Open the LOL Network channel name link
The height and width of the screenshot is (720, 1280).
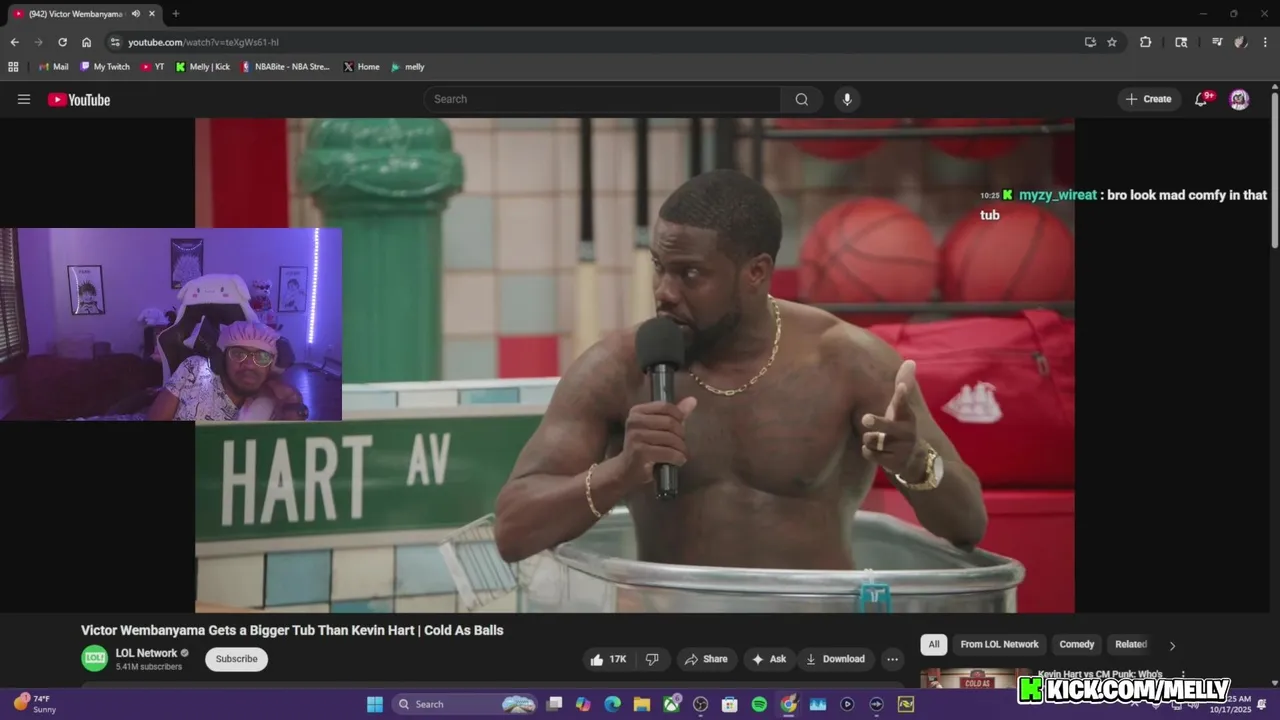[x=146, y=653]
